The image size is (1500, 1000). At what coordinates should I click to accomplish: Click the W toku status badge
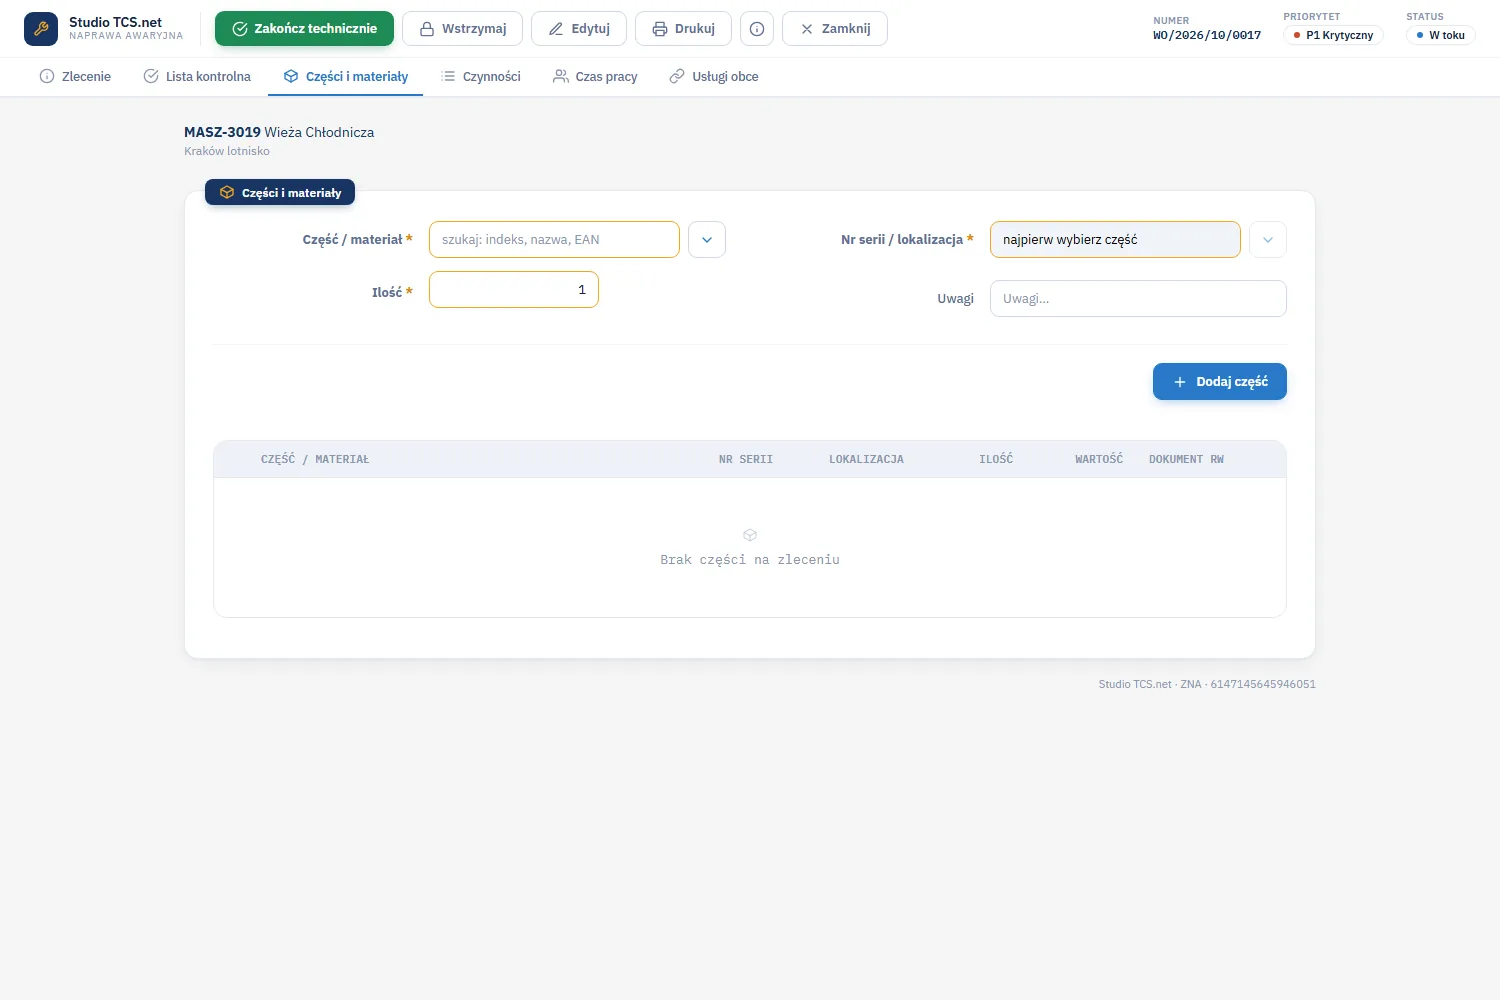(1441, 35)
